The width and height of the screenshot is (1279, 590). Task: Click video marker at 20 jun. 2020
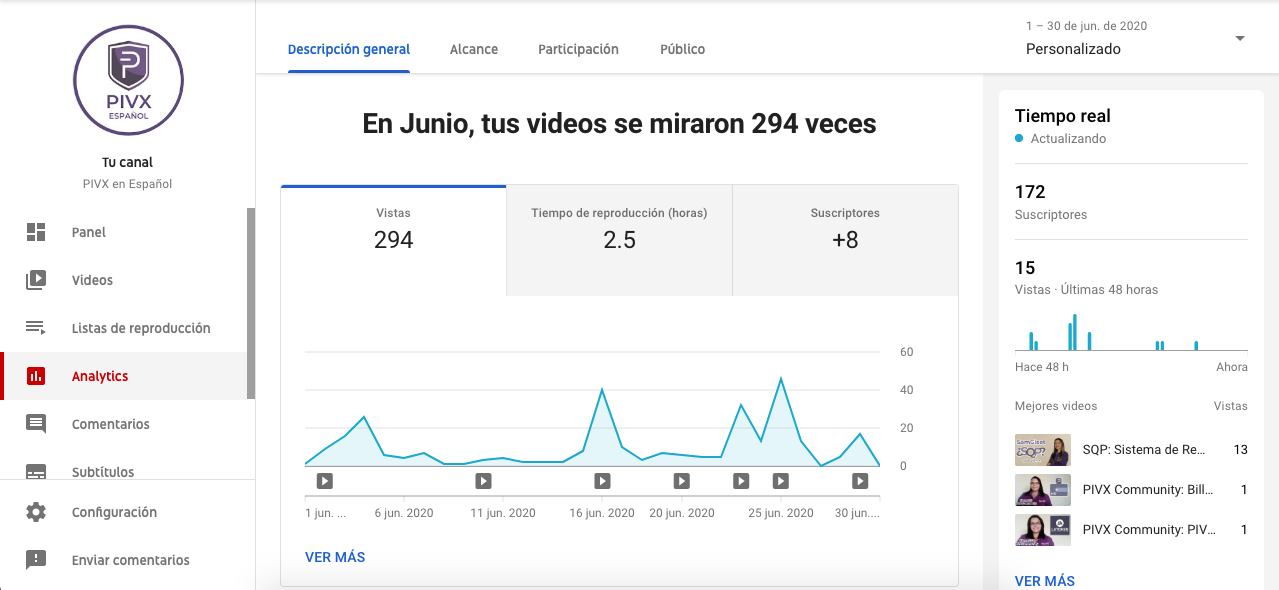tap(681, 481)
